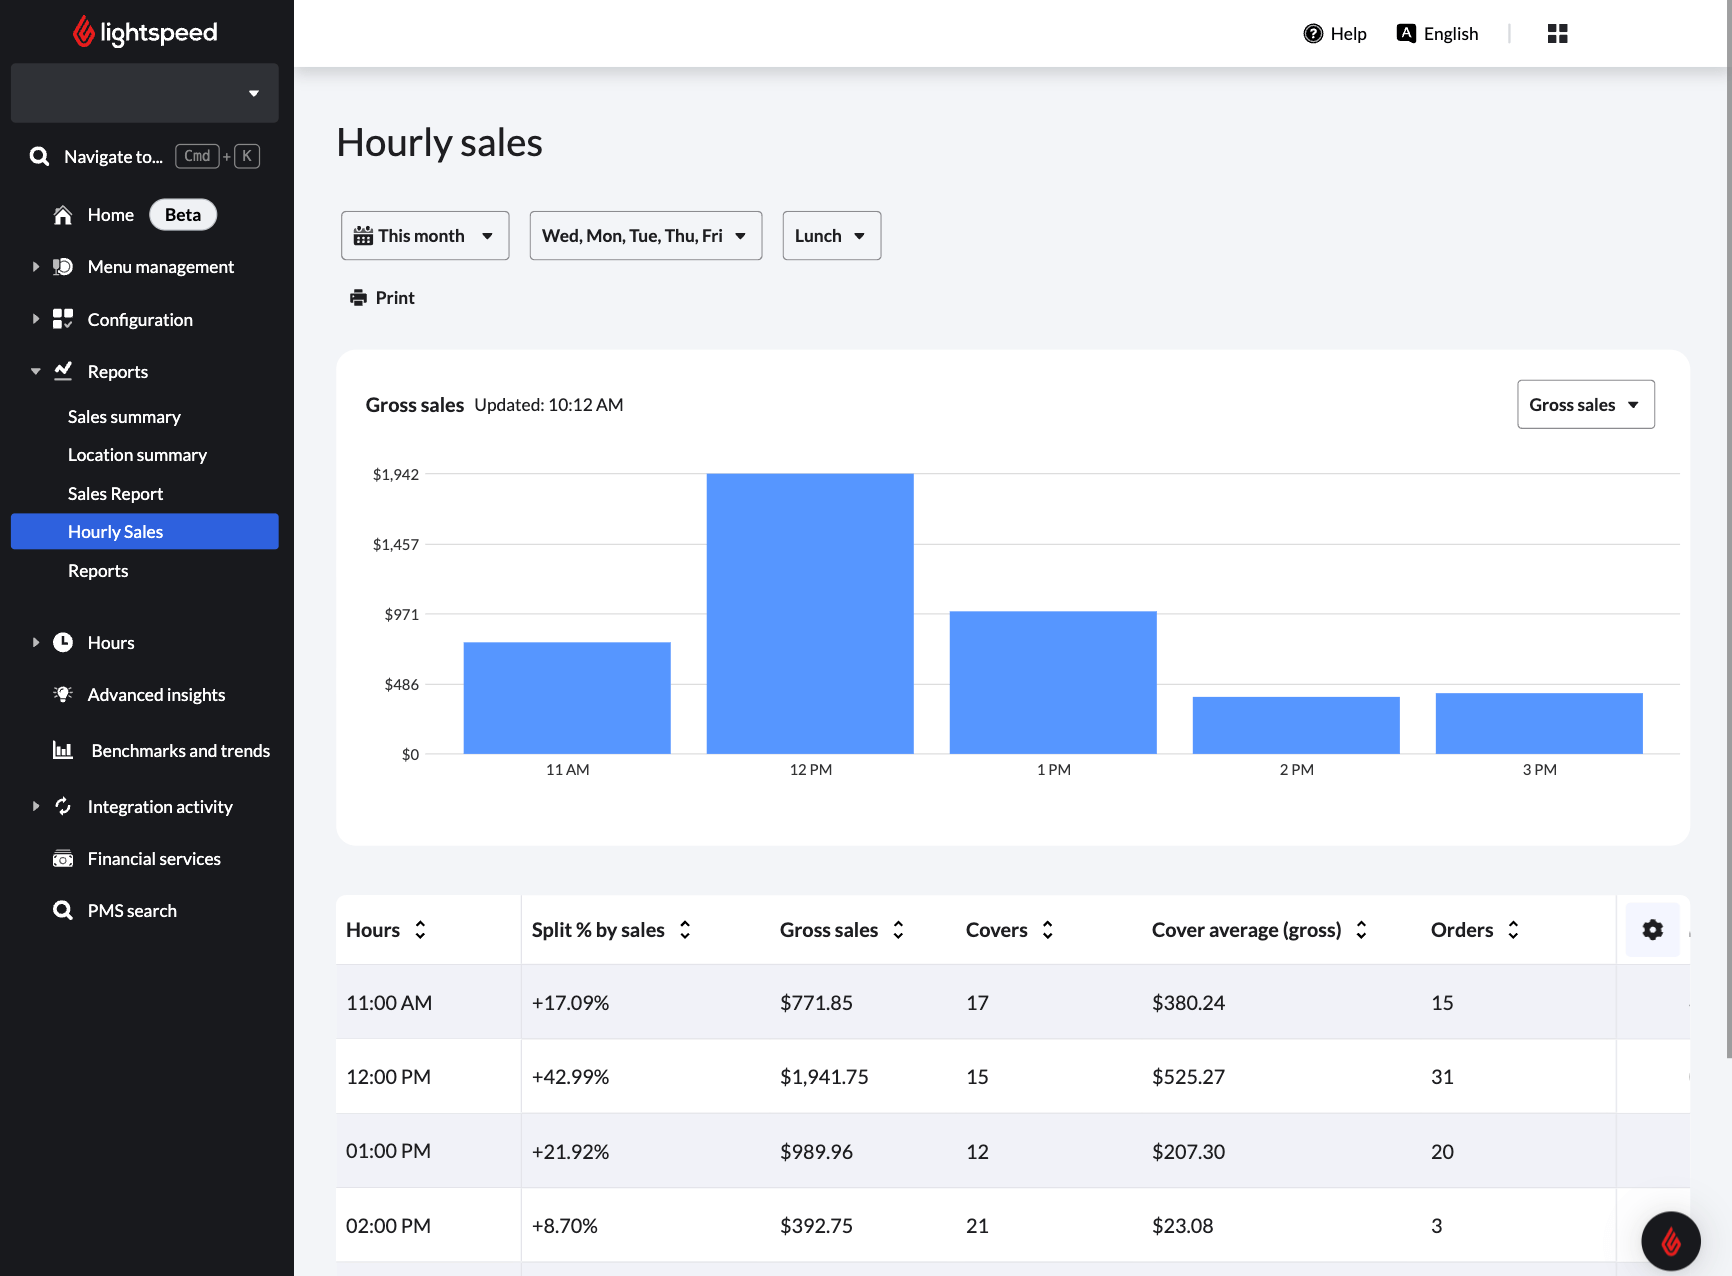
Task: Sort table by Covers column
Action: [1047, 930]
